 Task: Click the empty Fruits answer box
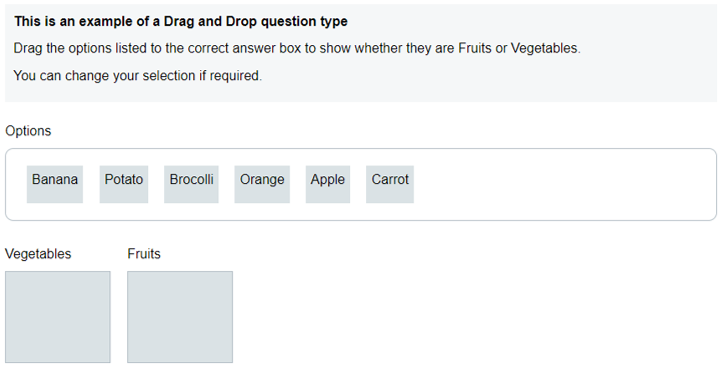pos(180,317)
